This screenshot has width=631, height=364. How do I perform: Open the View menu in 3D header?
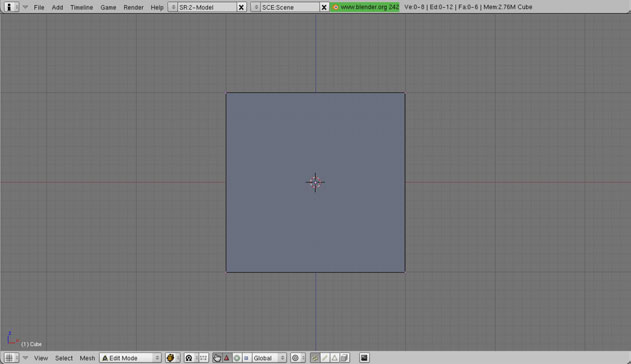pos(41,358)
